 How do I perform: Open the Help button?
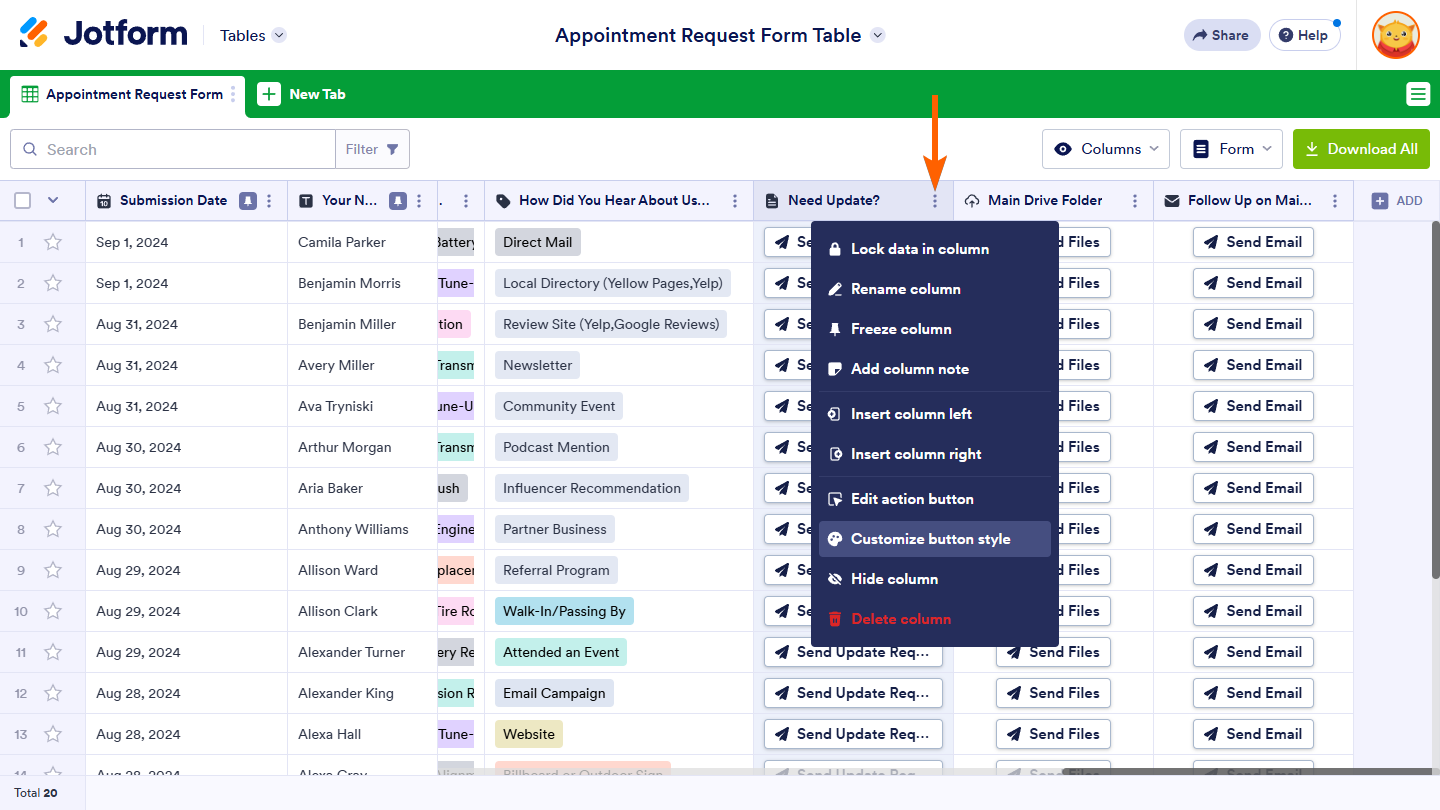tap(1304, 35)
